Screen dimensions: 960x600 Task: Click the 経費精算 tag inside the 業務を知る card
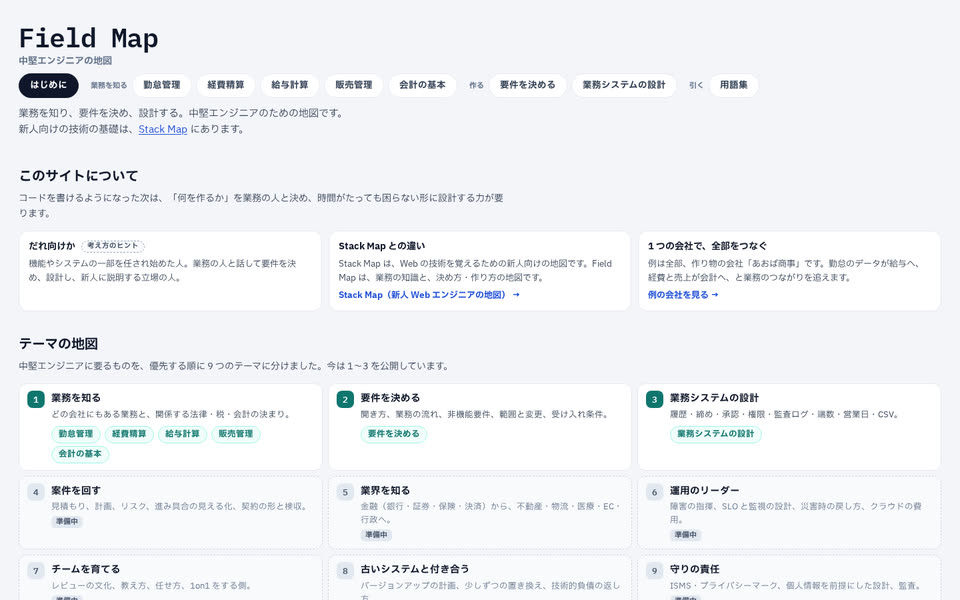(129, 434)
